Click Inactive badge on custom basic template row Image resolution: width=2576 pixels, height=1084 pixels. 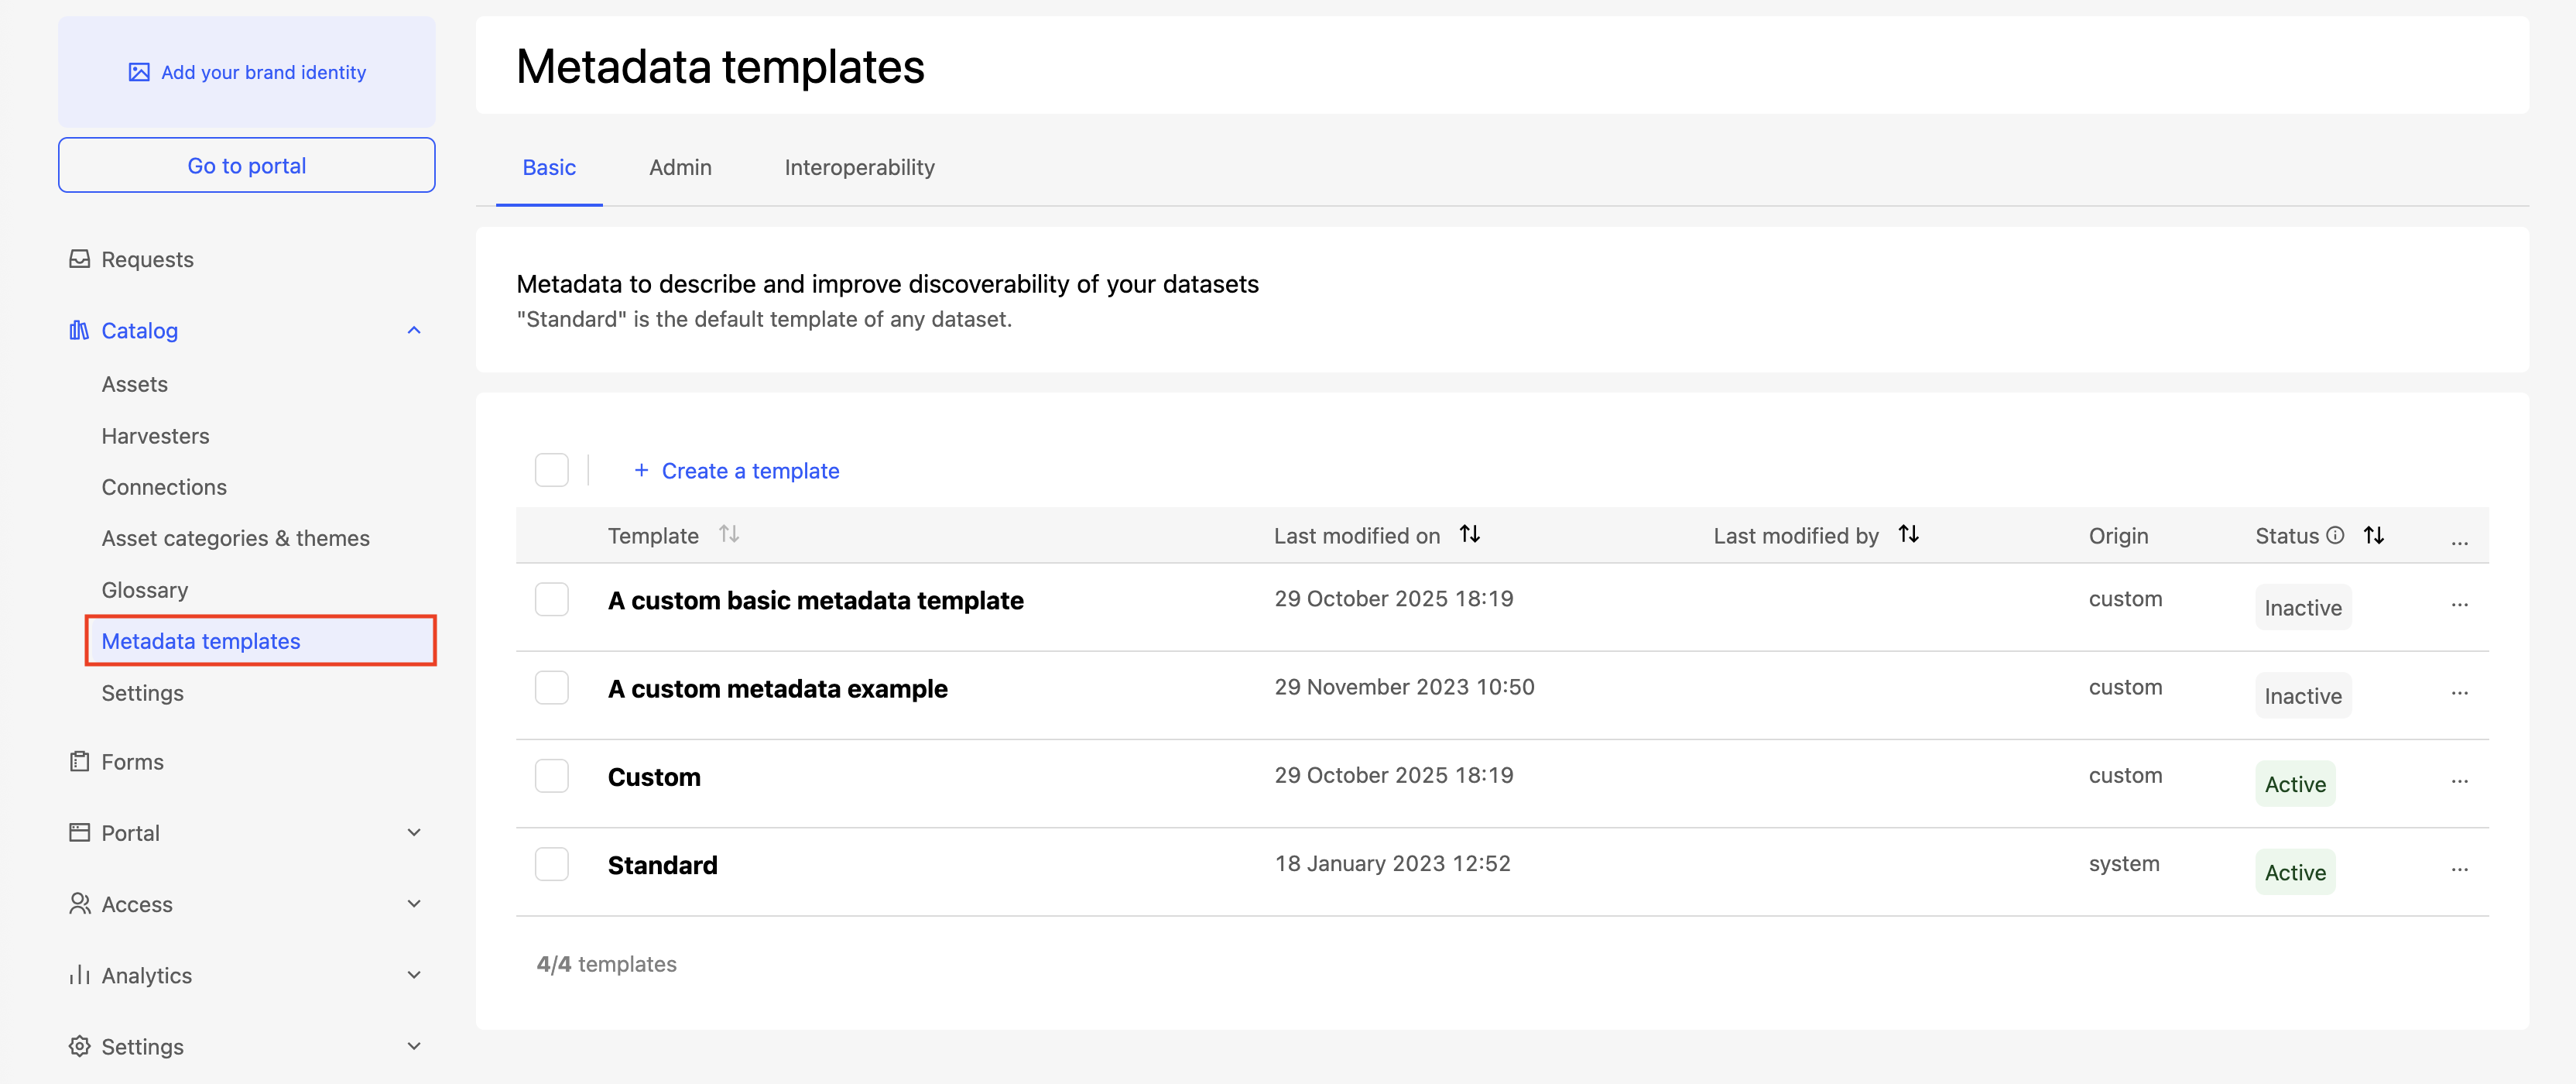2302,607
